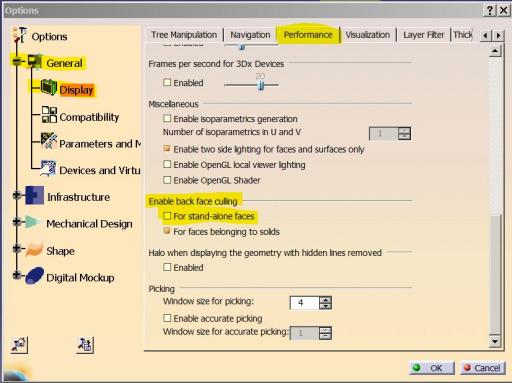Open the Parameters and Measure icon
This screenshot has width=512, height=383.
(49, 141)
